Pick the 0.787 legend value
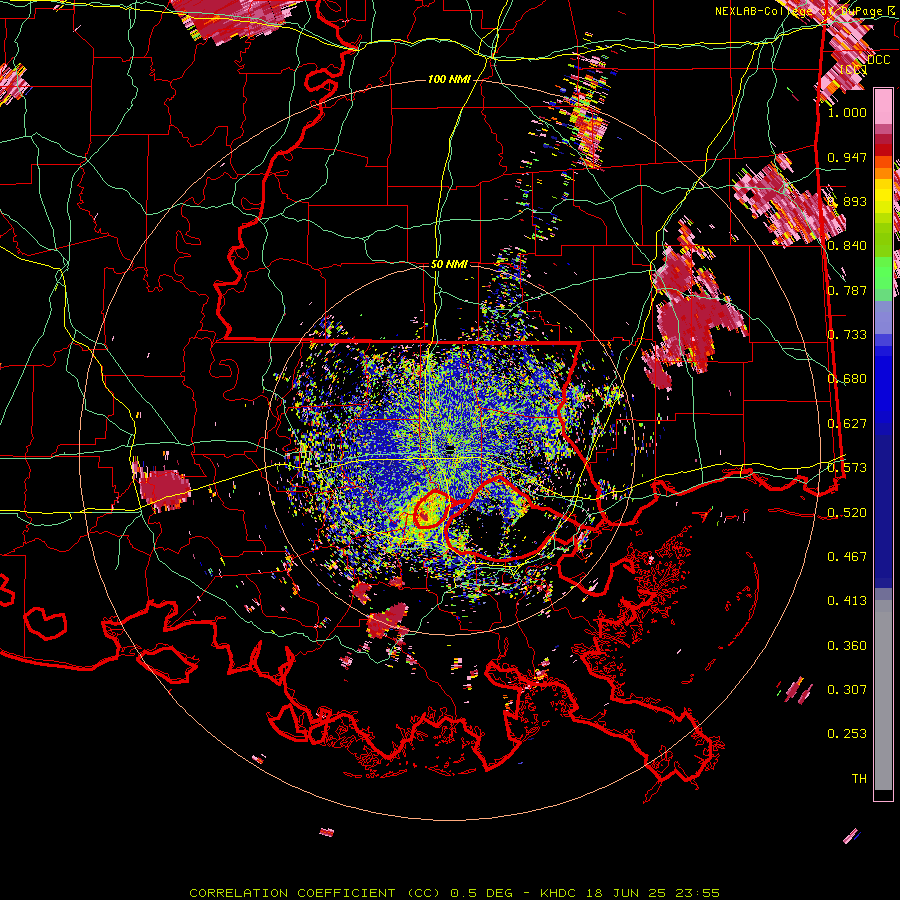 [x=847, y=290]
